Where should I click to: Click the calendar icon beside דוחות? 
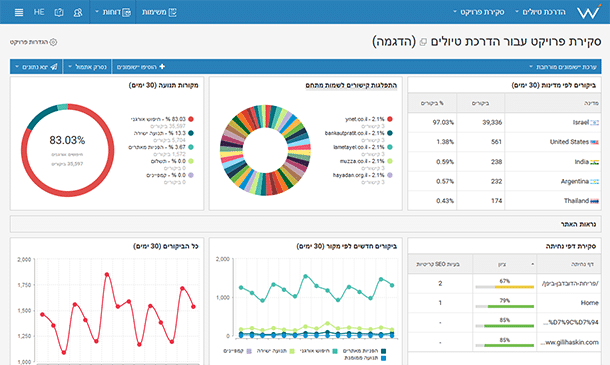(127, 12)
